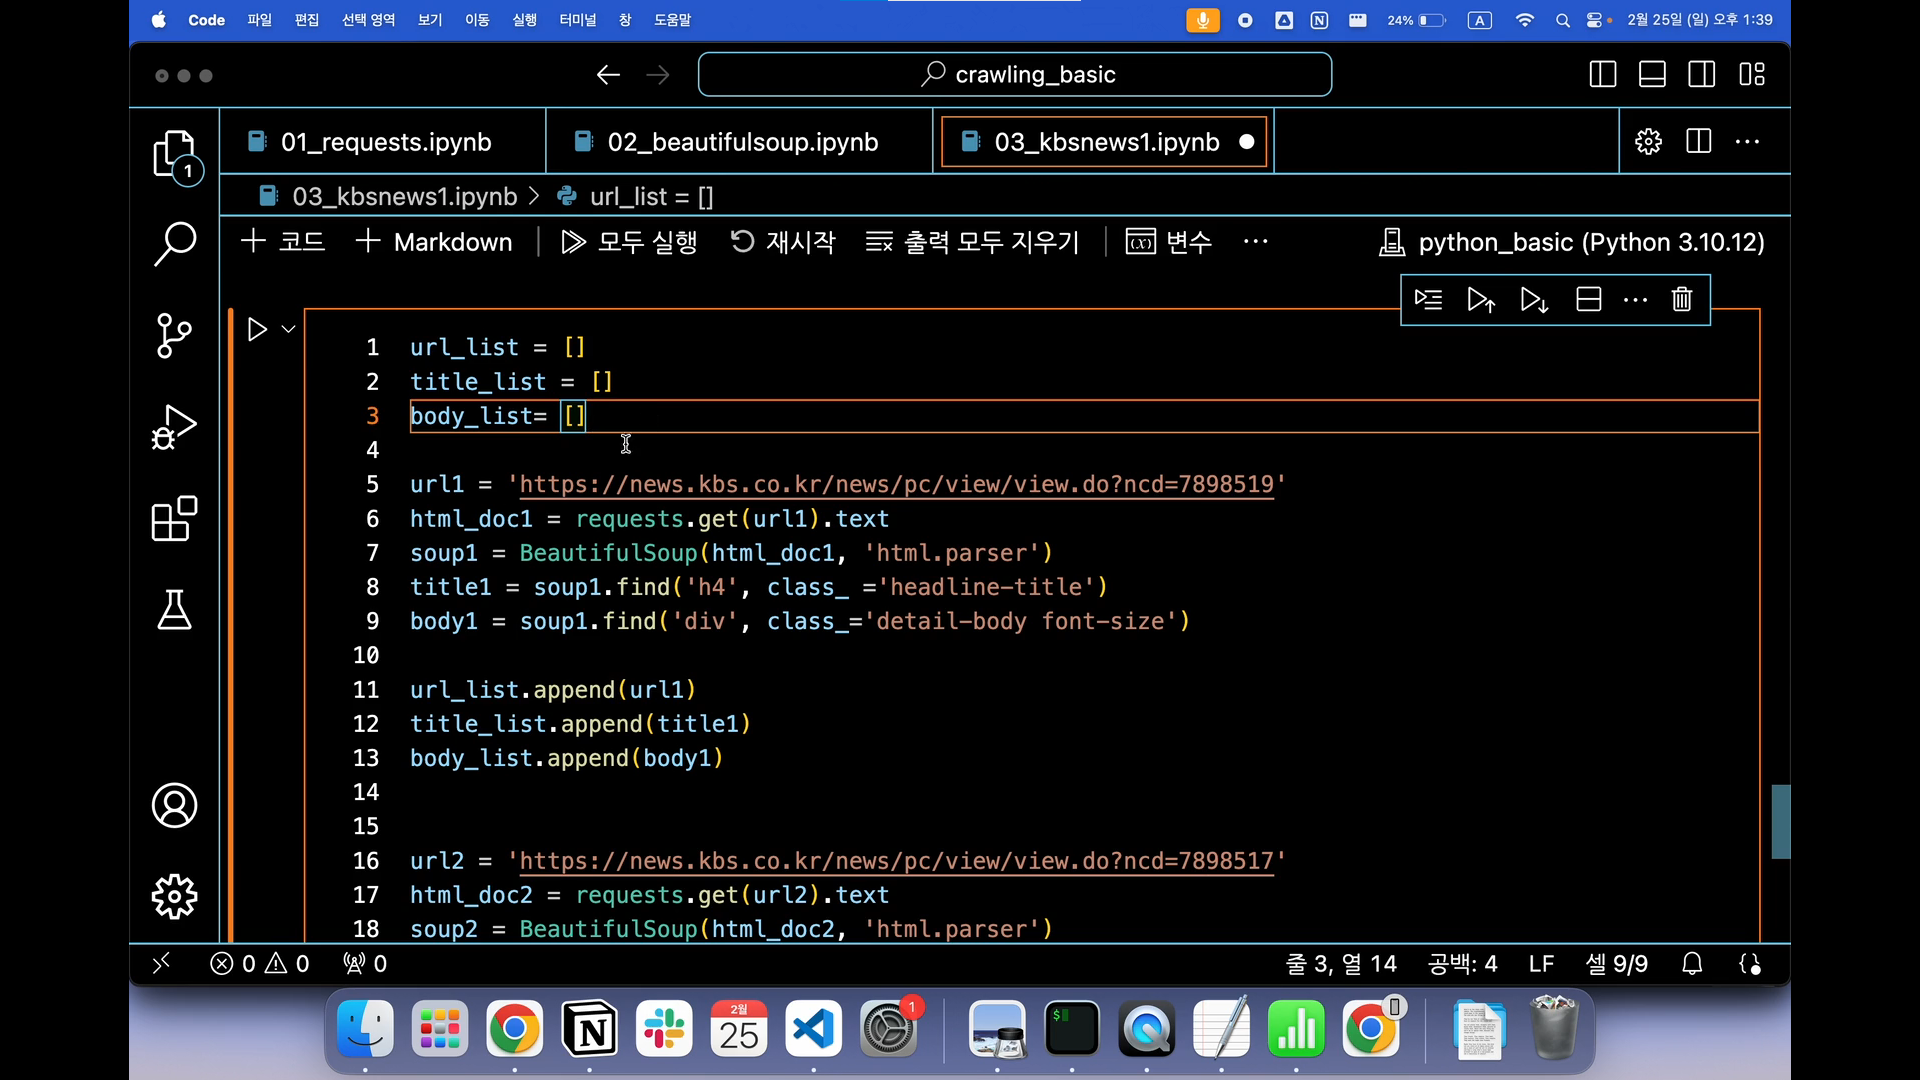This screenshot has height=1080, width=1920.
Task: Split the current cell
Action: [1589, 299]
